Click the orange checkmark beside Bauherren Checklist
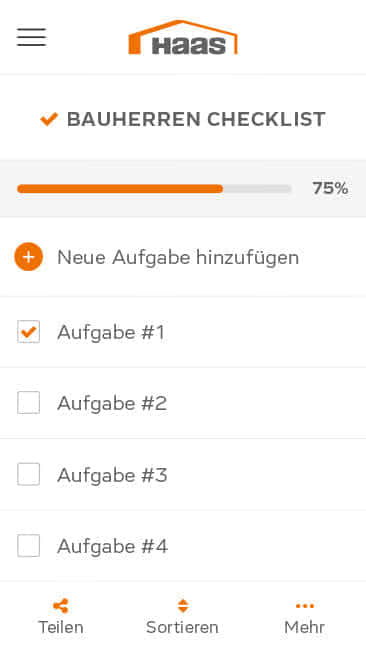This screenshot has width=366, height=650. point(49,119)
